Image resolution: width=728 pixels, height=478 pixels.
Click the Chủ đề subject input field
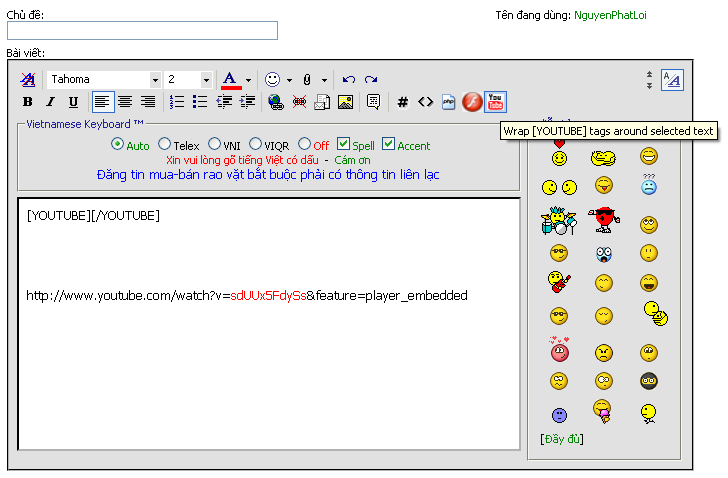pyautogui.click(x=142, y=31)
